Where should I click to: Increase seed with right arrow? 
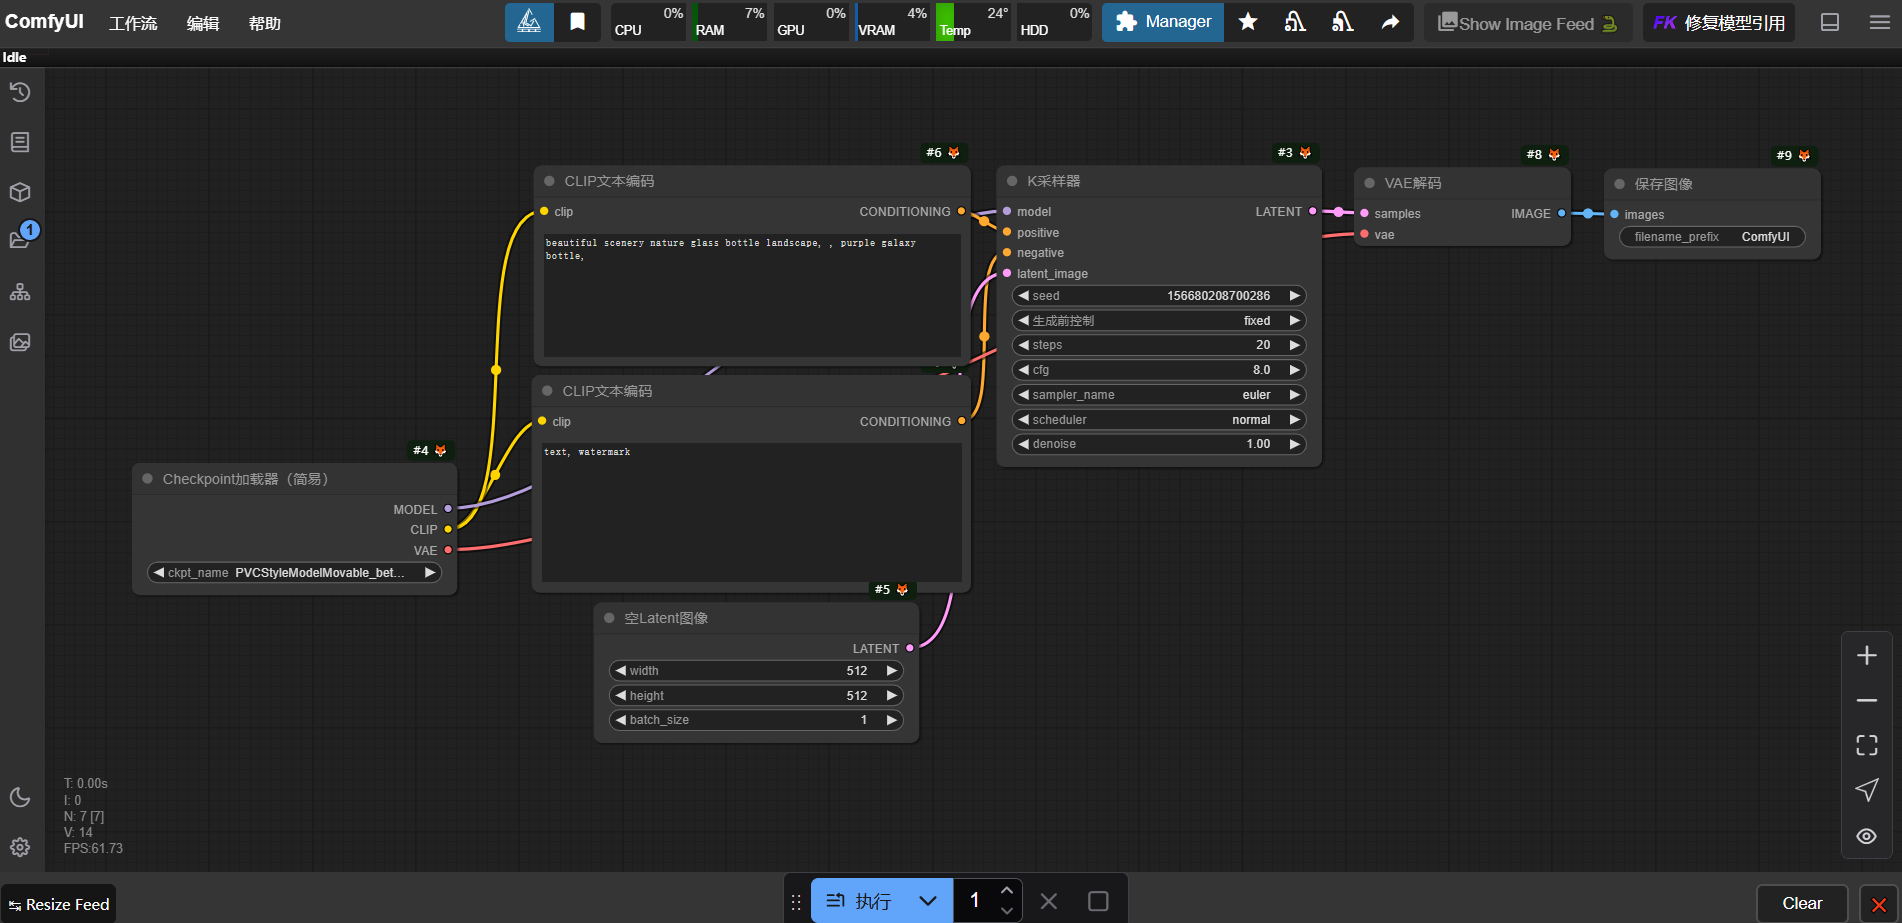coord(1294,296)
